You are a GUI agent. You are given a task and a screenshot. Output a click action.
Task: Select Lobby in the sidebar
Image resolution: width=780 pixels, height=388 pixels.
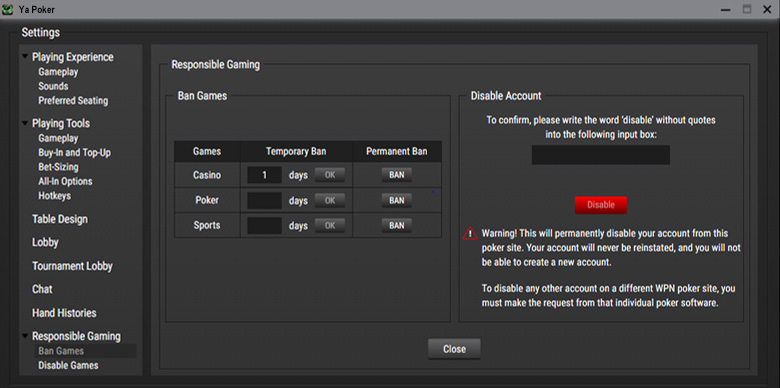[45, 243]
